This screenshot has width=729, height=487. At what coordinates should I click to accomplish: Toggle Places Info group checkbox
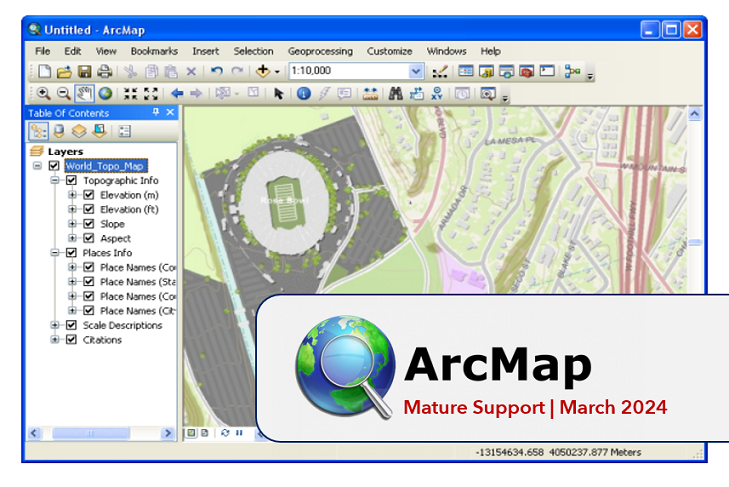[71, 253]
